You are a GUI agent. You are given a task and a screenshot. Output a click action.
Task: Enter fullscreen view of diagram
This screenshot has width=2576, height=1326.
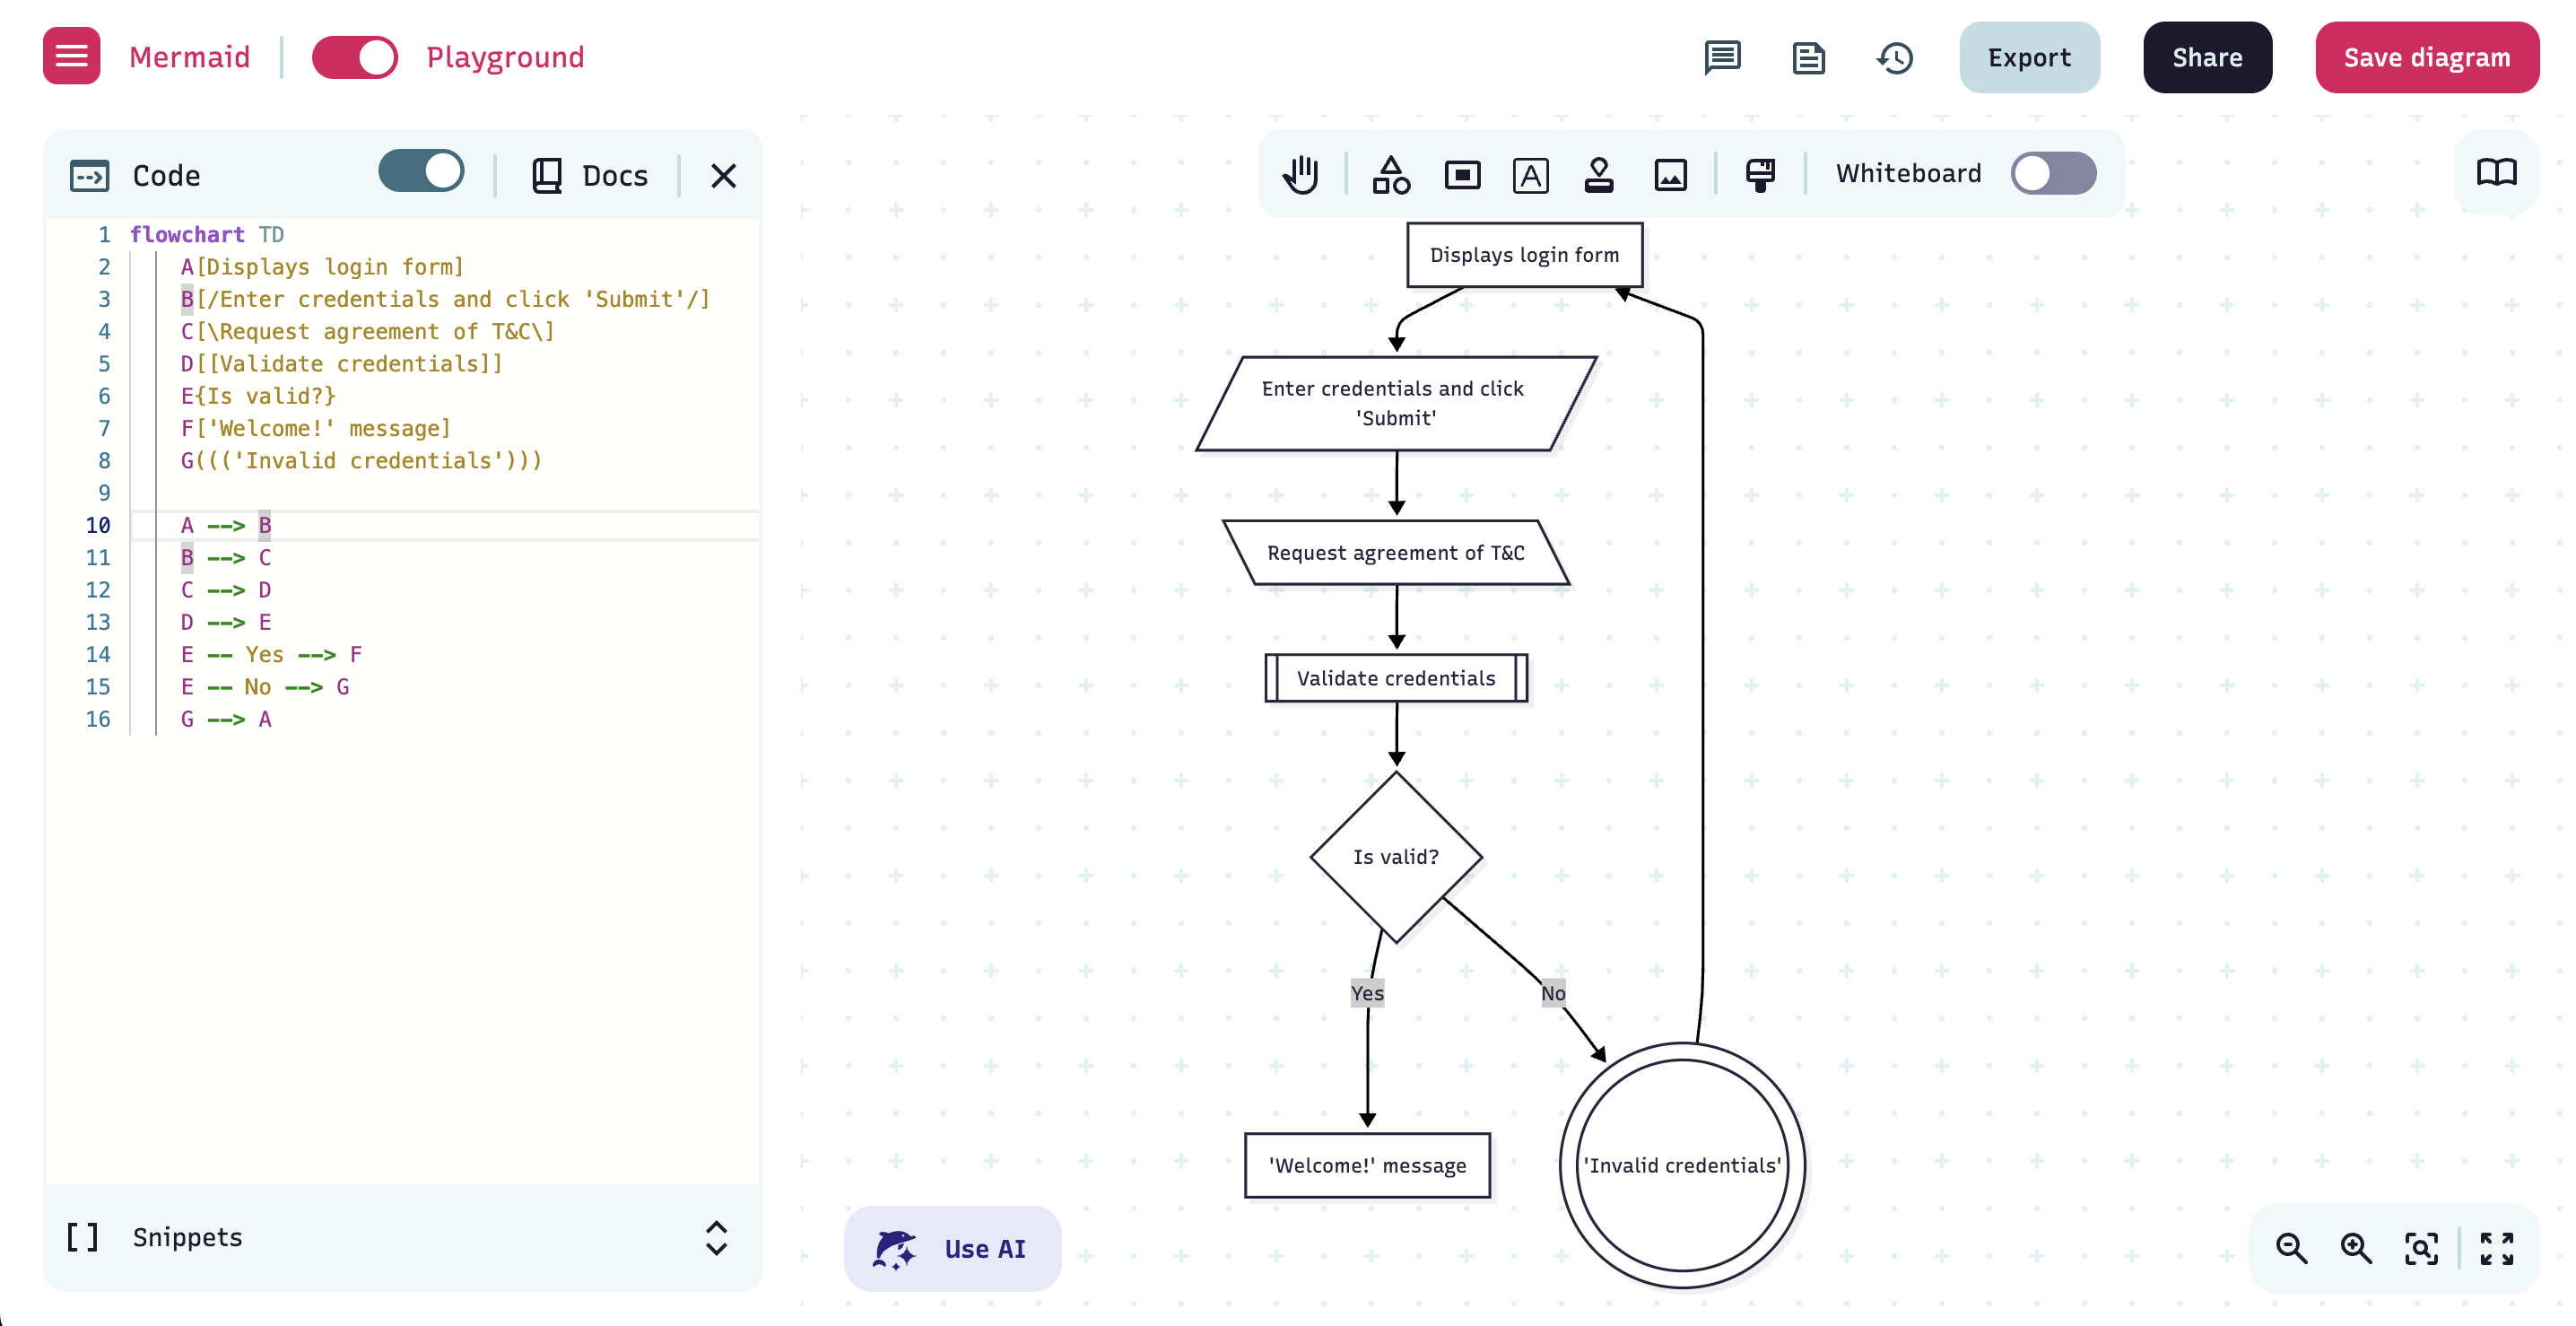pyautogui.click(x=2496, y=1248)
